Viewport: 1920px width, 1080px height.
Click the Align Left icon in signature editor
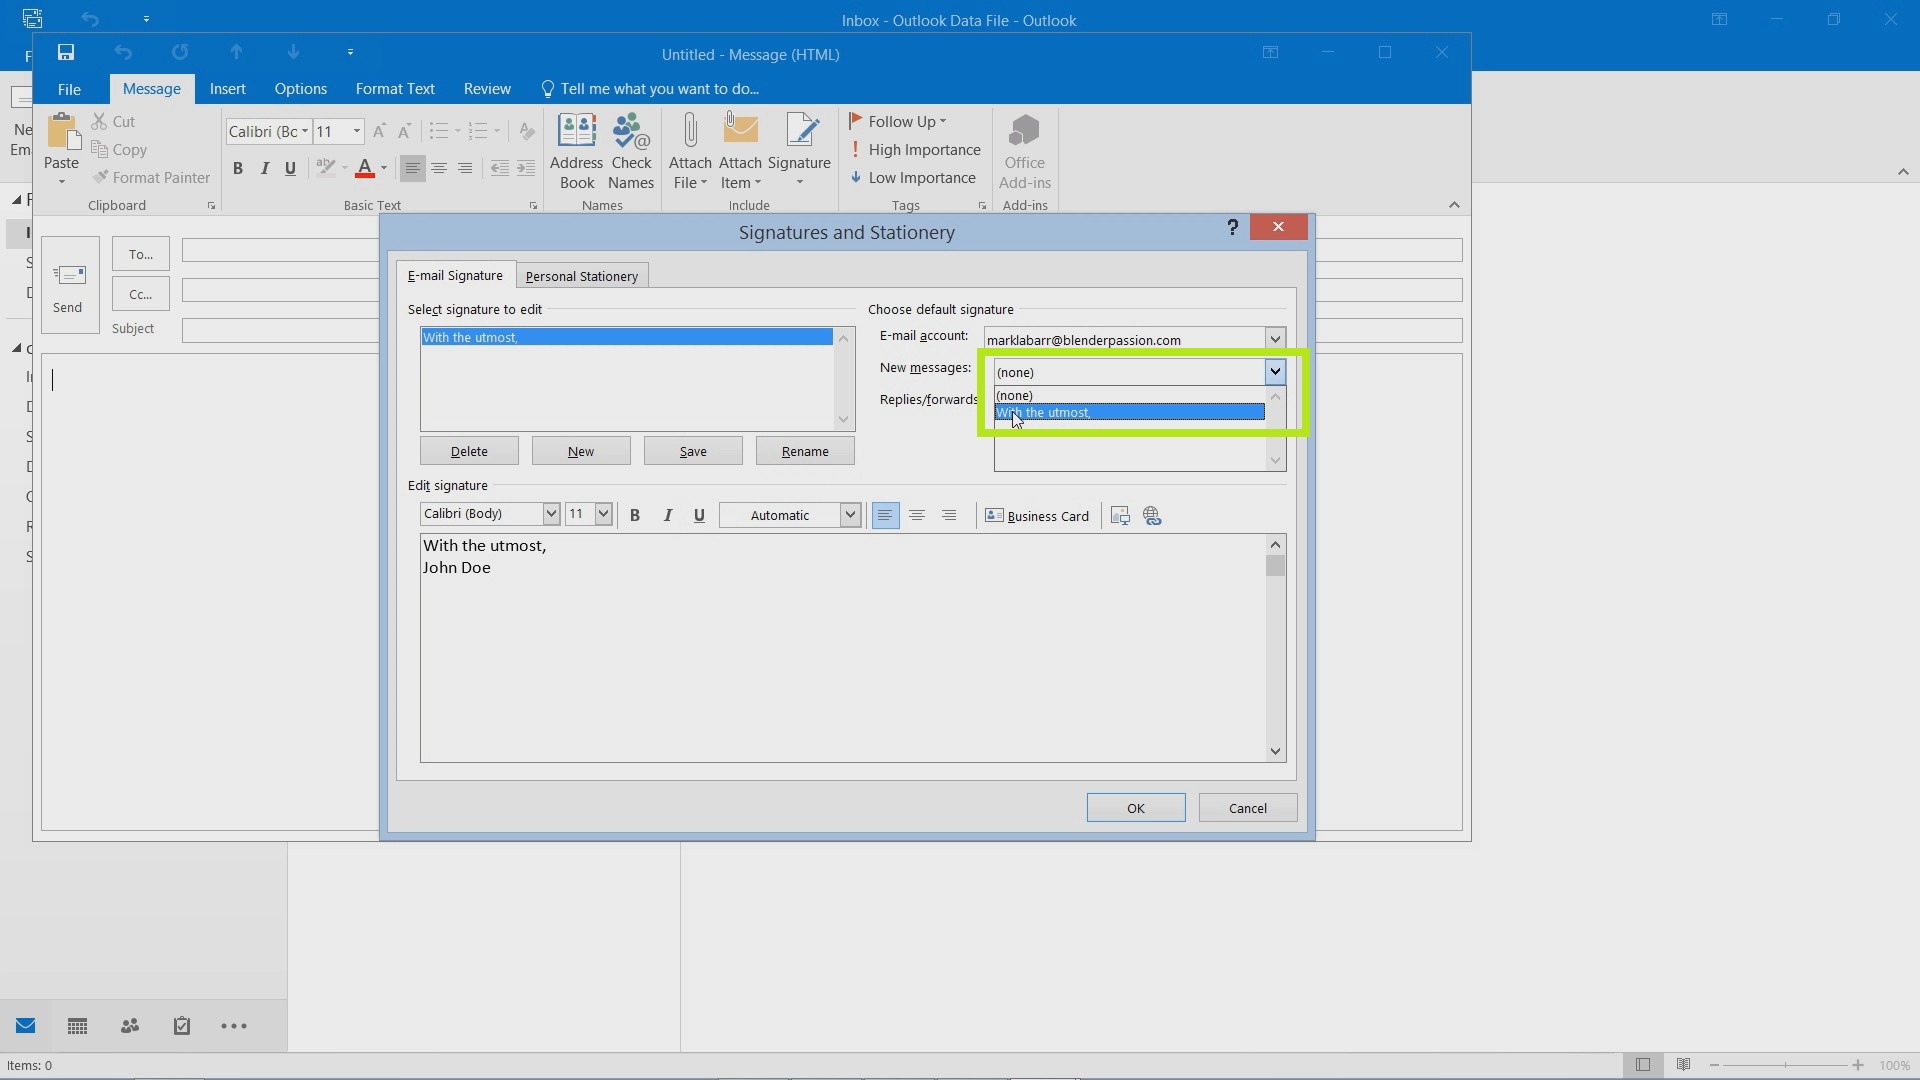886,514
